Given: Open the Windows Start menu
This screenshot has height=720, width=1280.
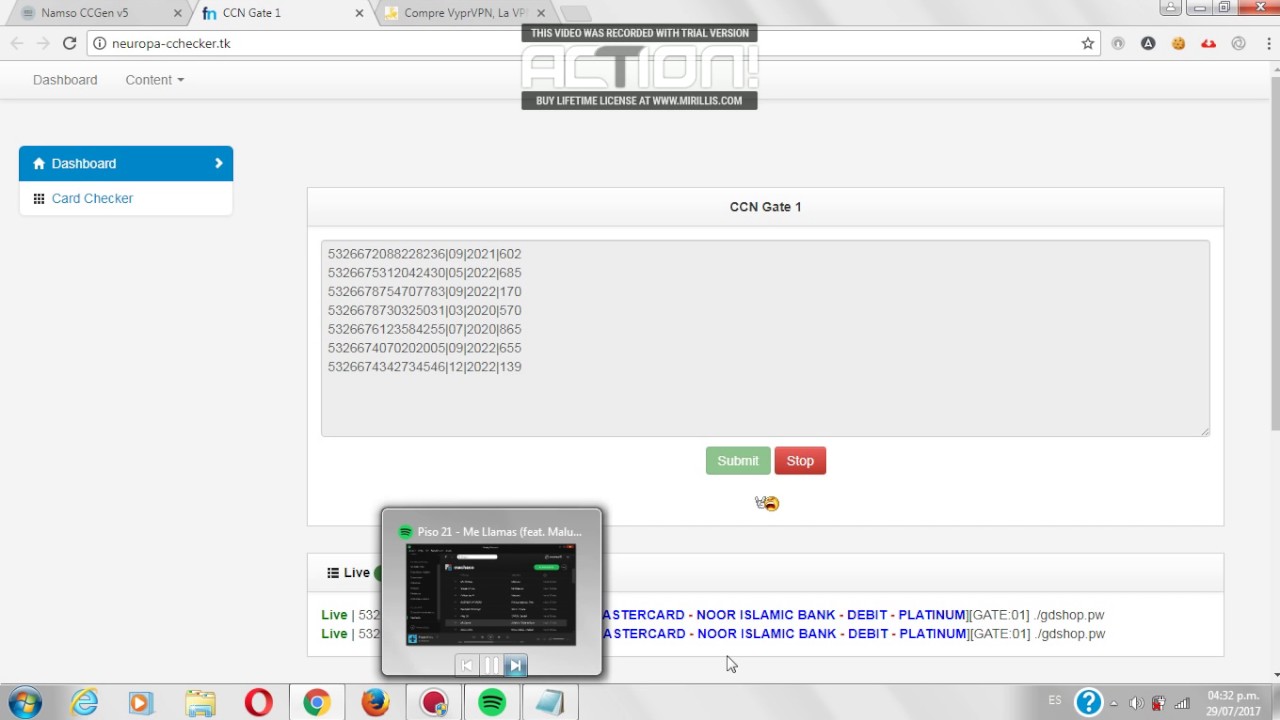Looking at the screenshot, I should click(x=25, y=702).
